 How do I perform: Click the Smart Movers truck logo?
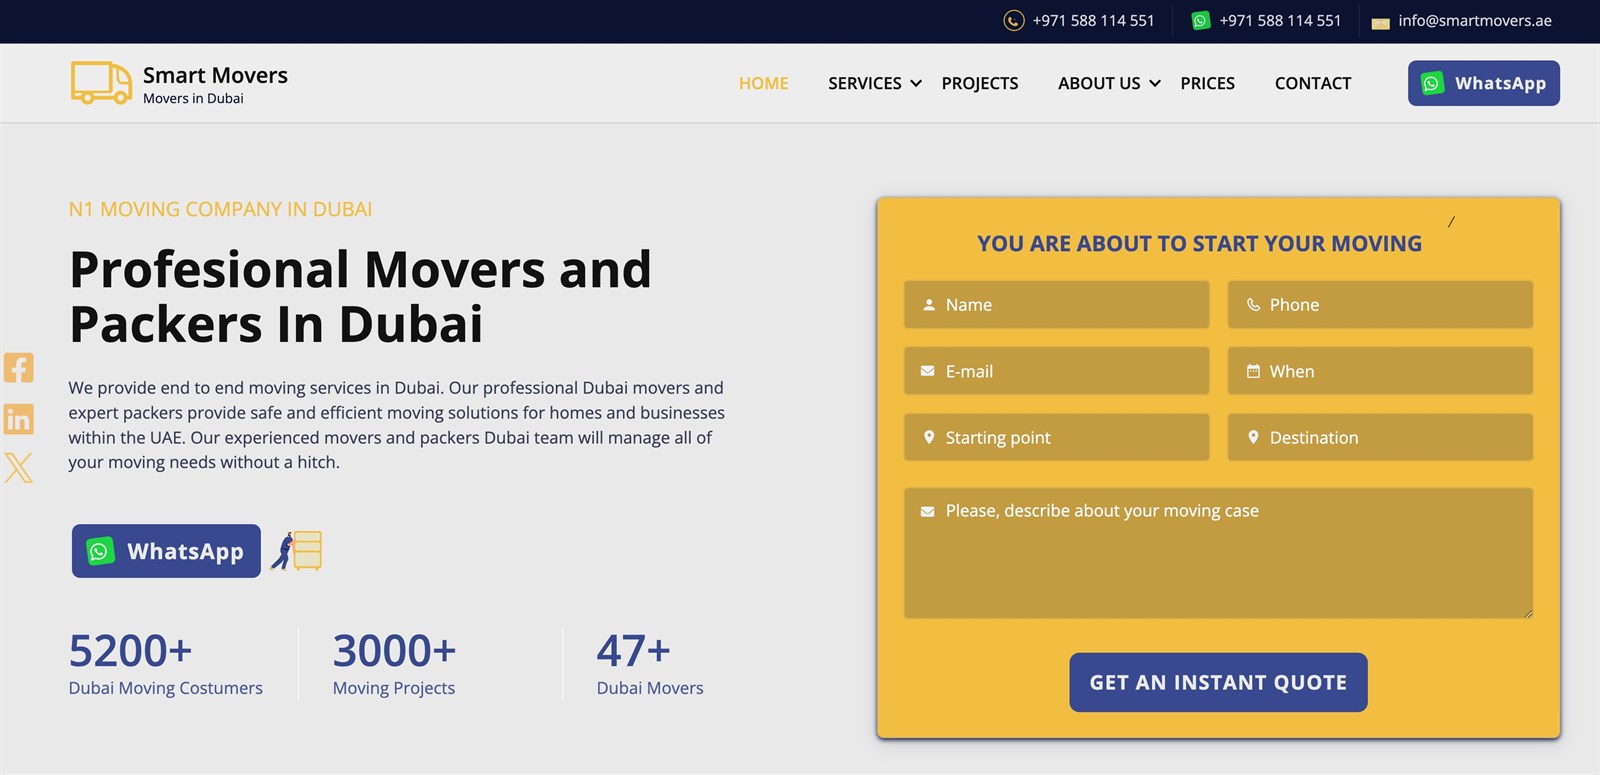101,83
